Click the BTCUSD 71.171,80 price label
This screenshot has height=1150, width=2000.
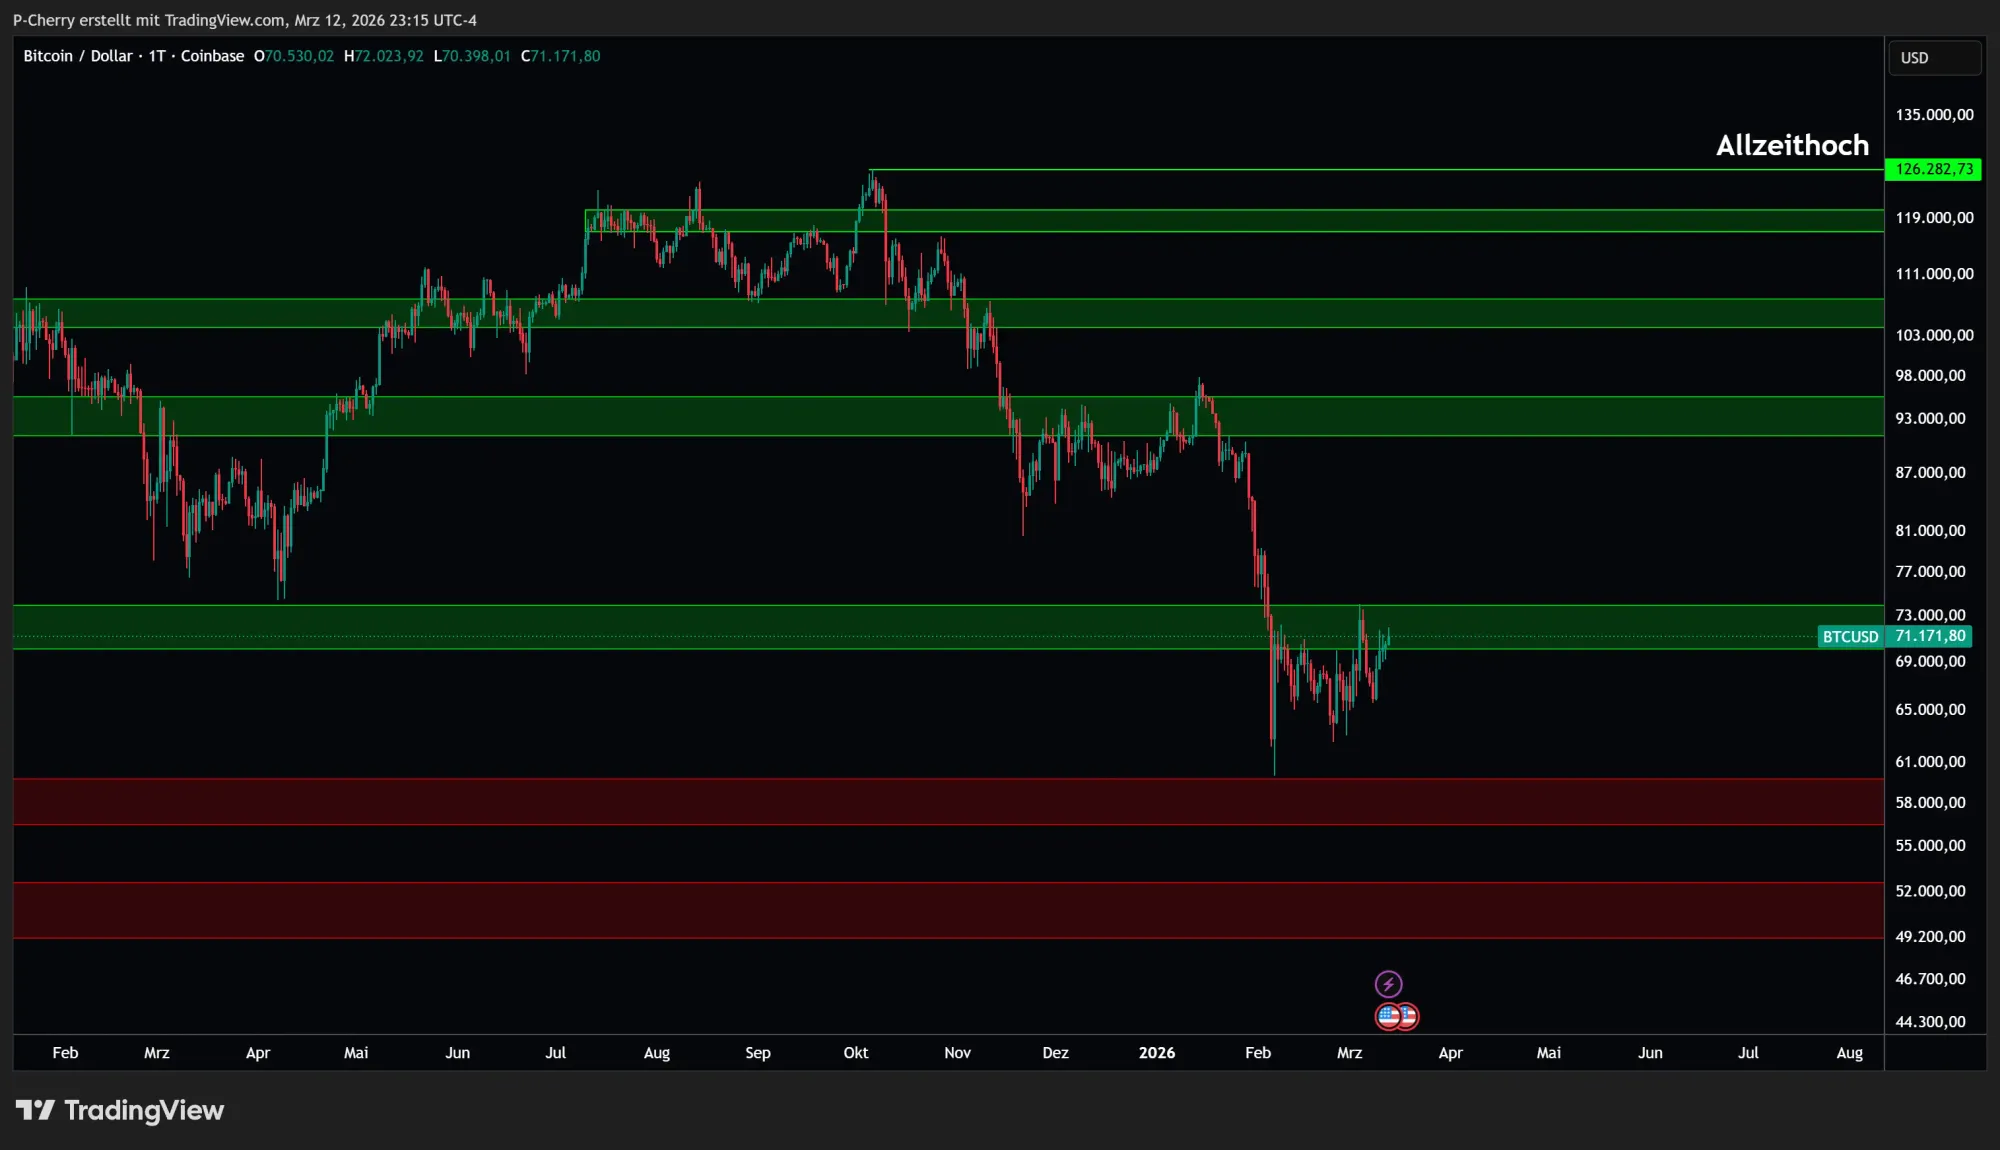pyautogui.click(x=1893, y=636)
